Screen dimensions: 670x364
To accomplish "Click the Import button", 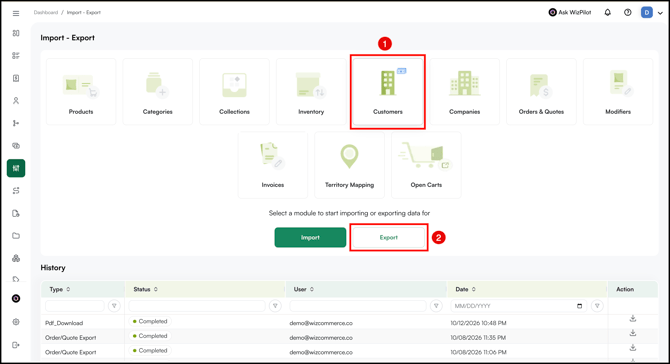I will click(x=310, y=237).
